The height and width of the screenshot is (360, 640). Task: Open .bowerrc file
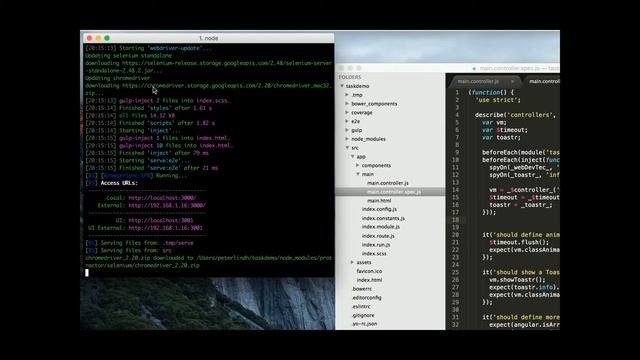click(362, 289)
